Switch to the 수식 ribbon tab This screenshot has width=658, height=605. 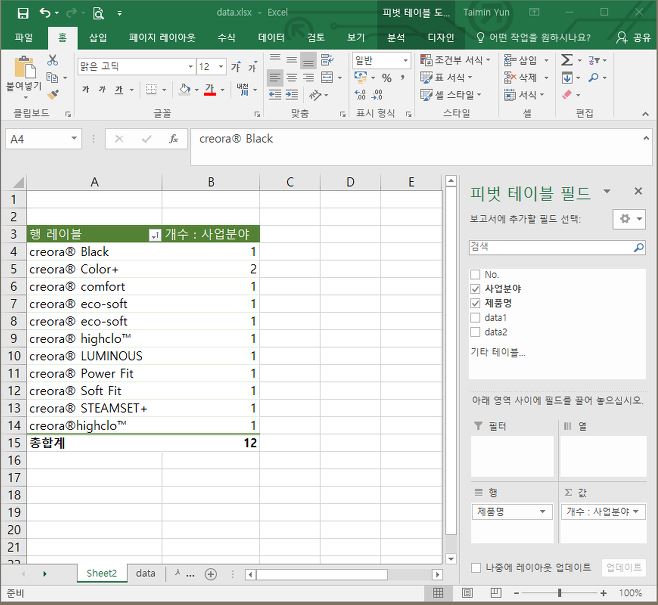tap(227, 38)
